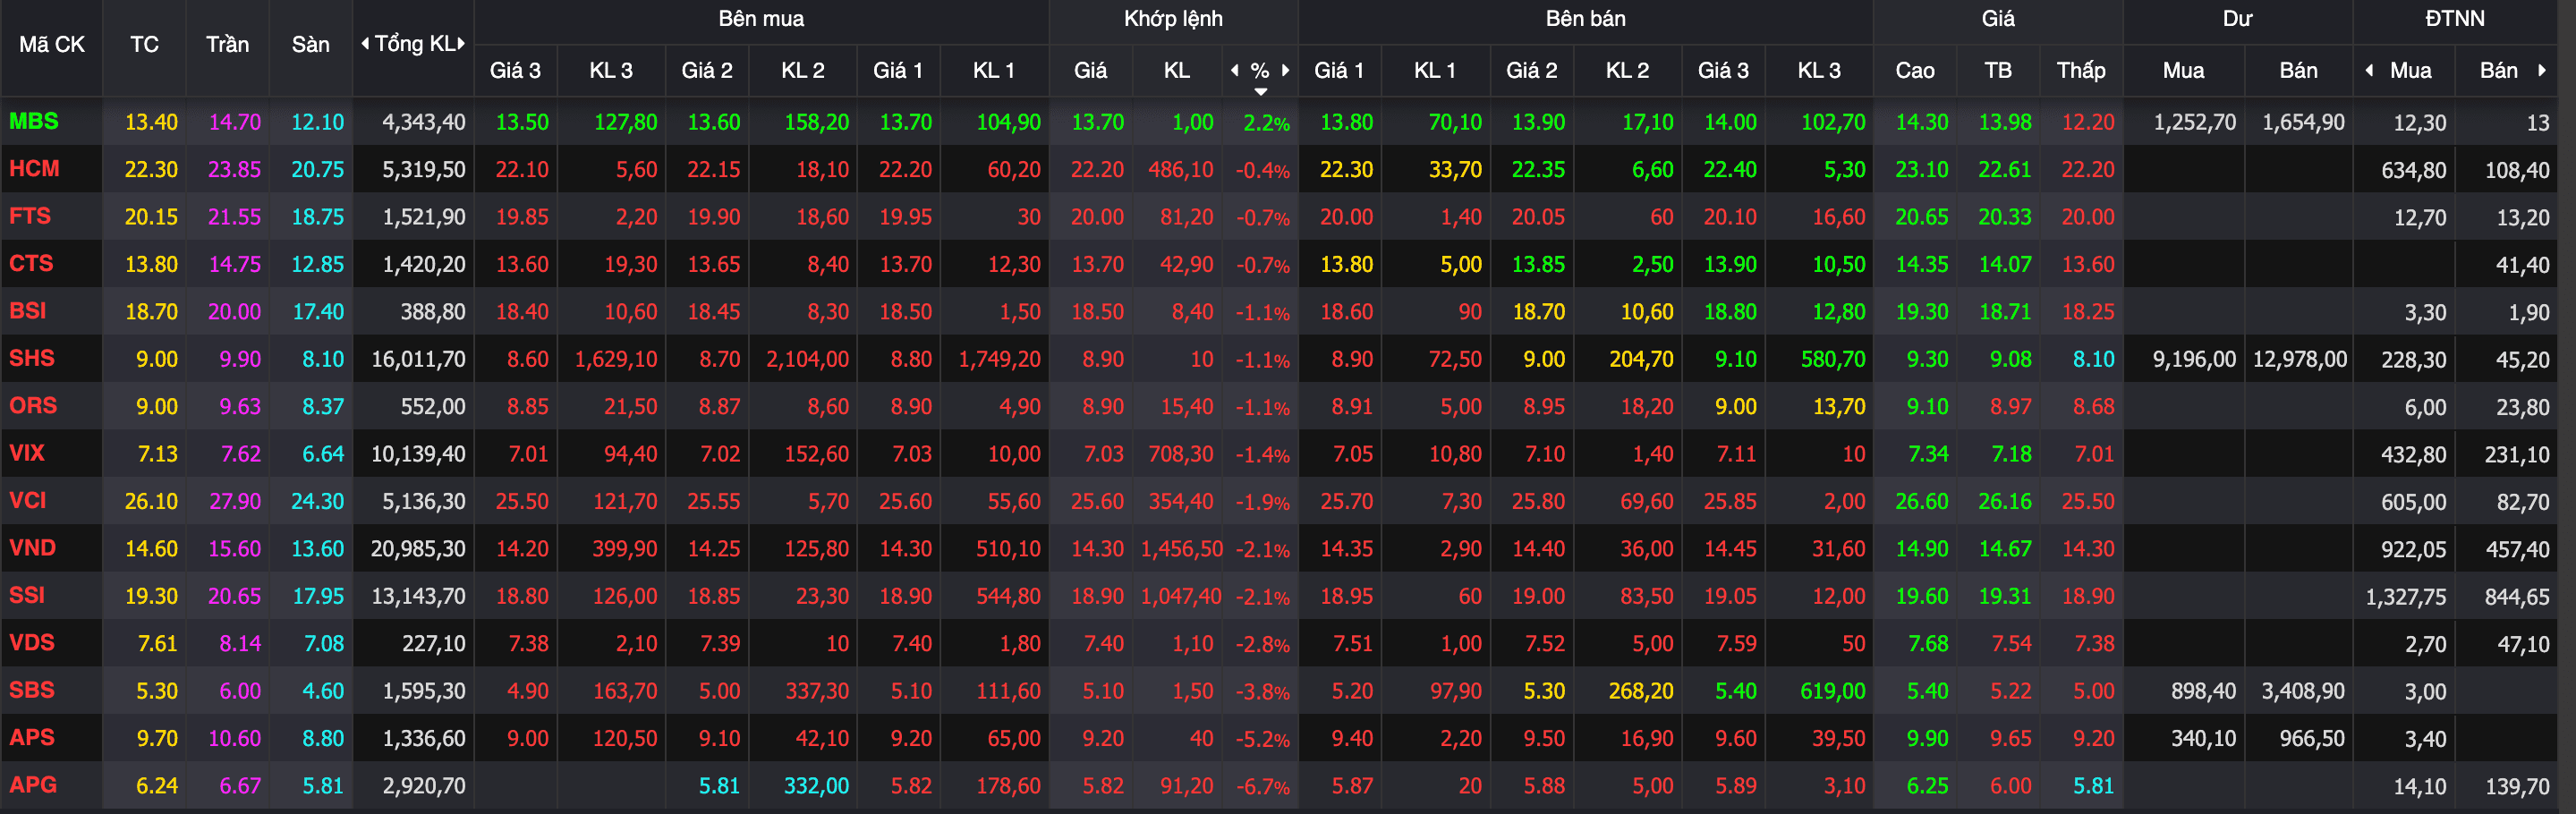Click SSI foreign buy value 1,327,75
This screenshot has height=814, width=2576.
pos(2406,597)
